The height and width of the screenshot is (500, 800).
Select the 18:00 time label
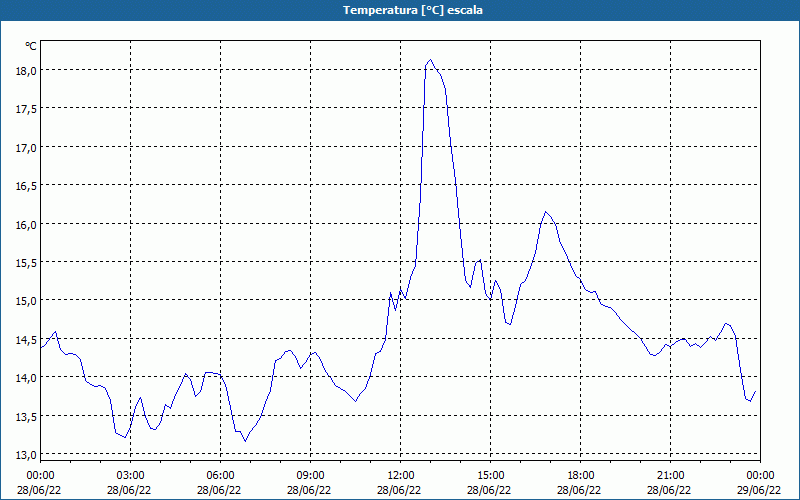pyautogui.click(x=580, y=476)
